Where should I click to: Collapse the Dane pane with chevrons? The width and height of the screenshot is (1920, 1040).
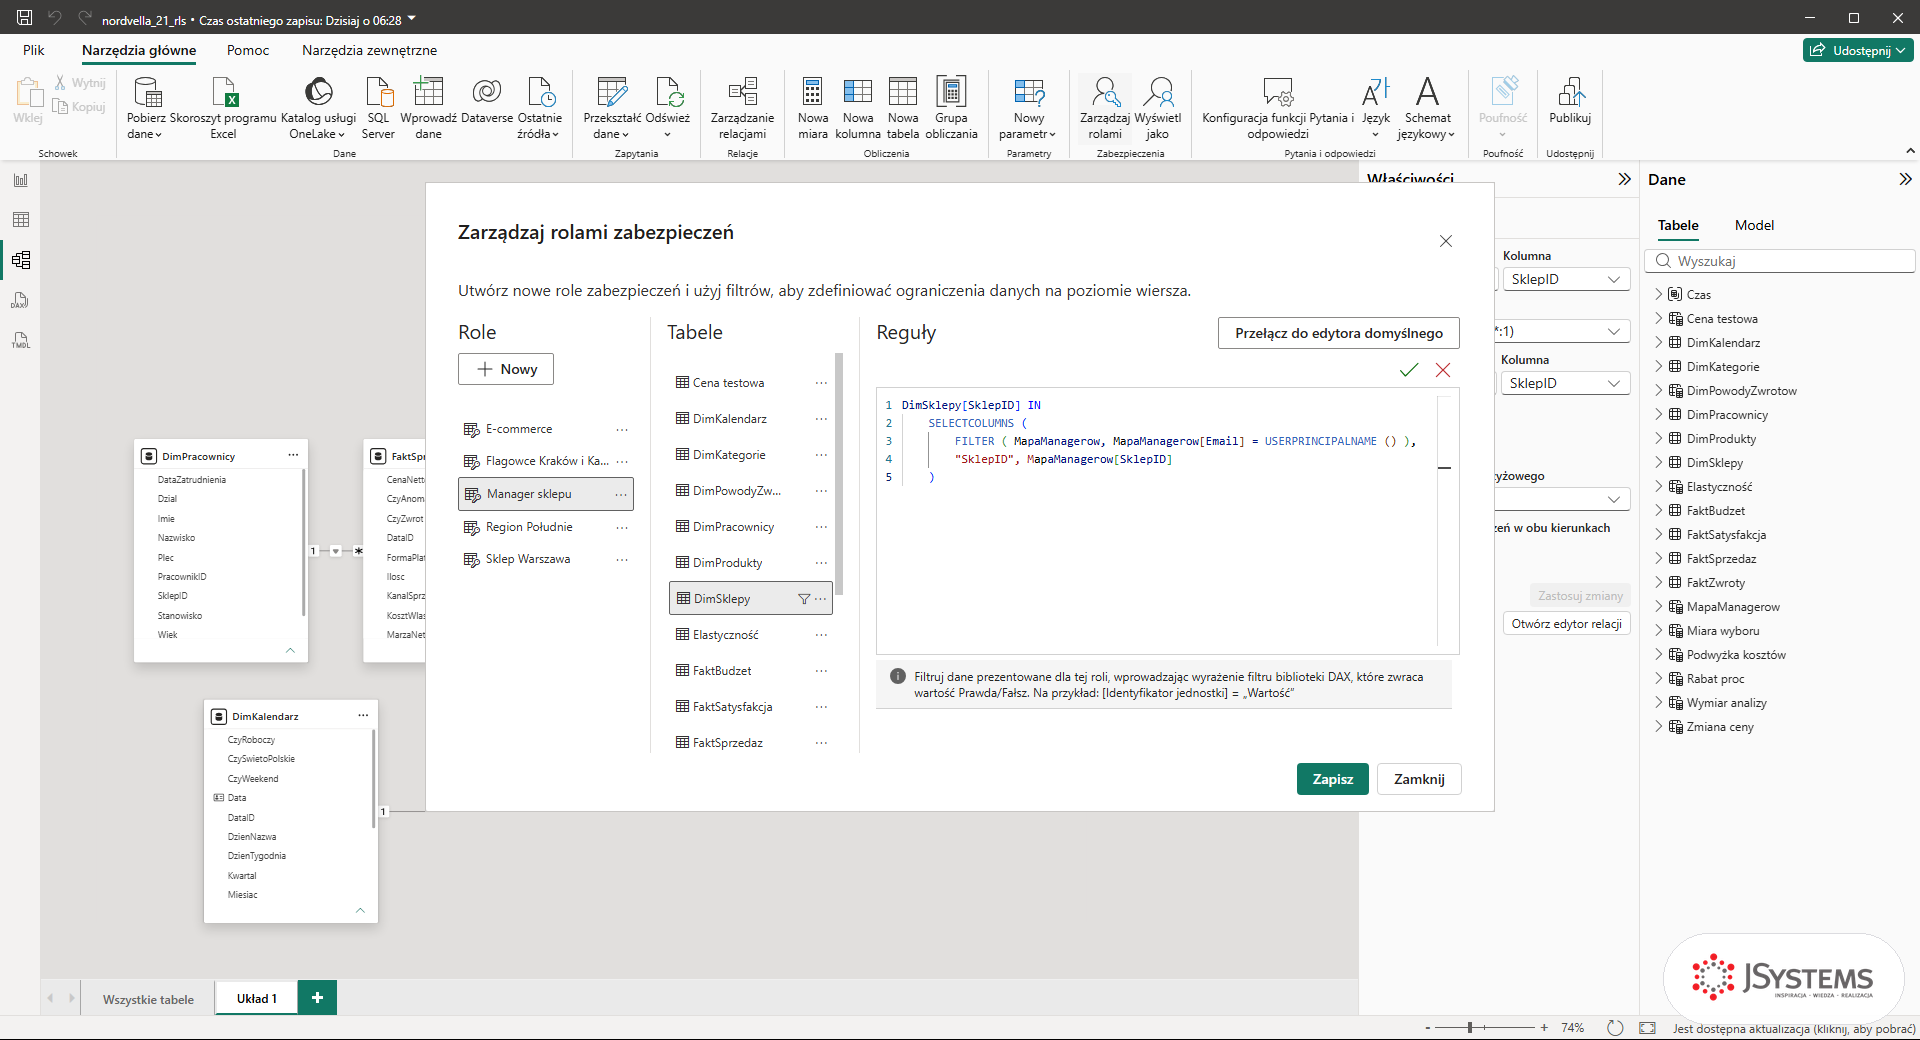1905,179
